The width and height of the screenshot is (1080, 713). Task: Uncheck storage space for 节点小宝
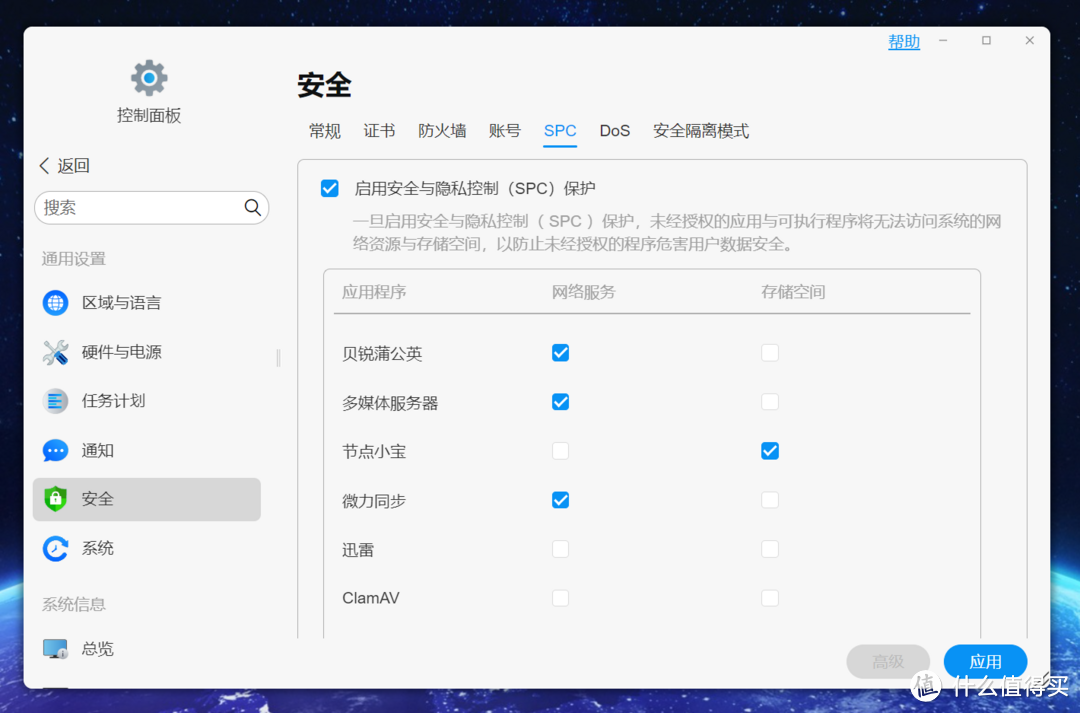pos(769,451)
